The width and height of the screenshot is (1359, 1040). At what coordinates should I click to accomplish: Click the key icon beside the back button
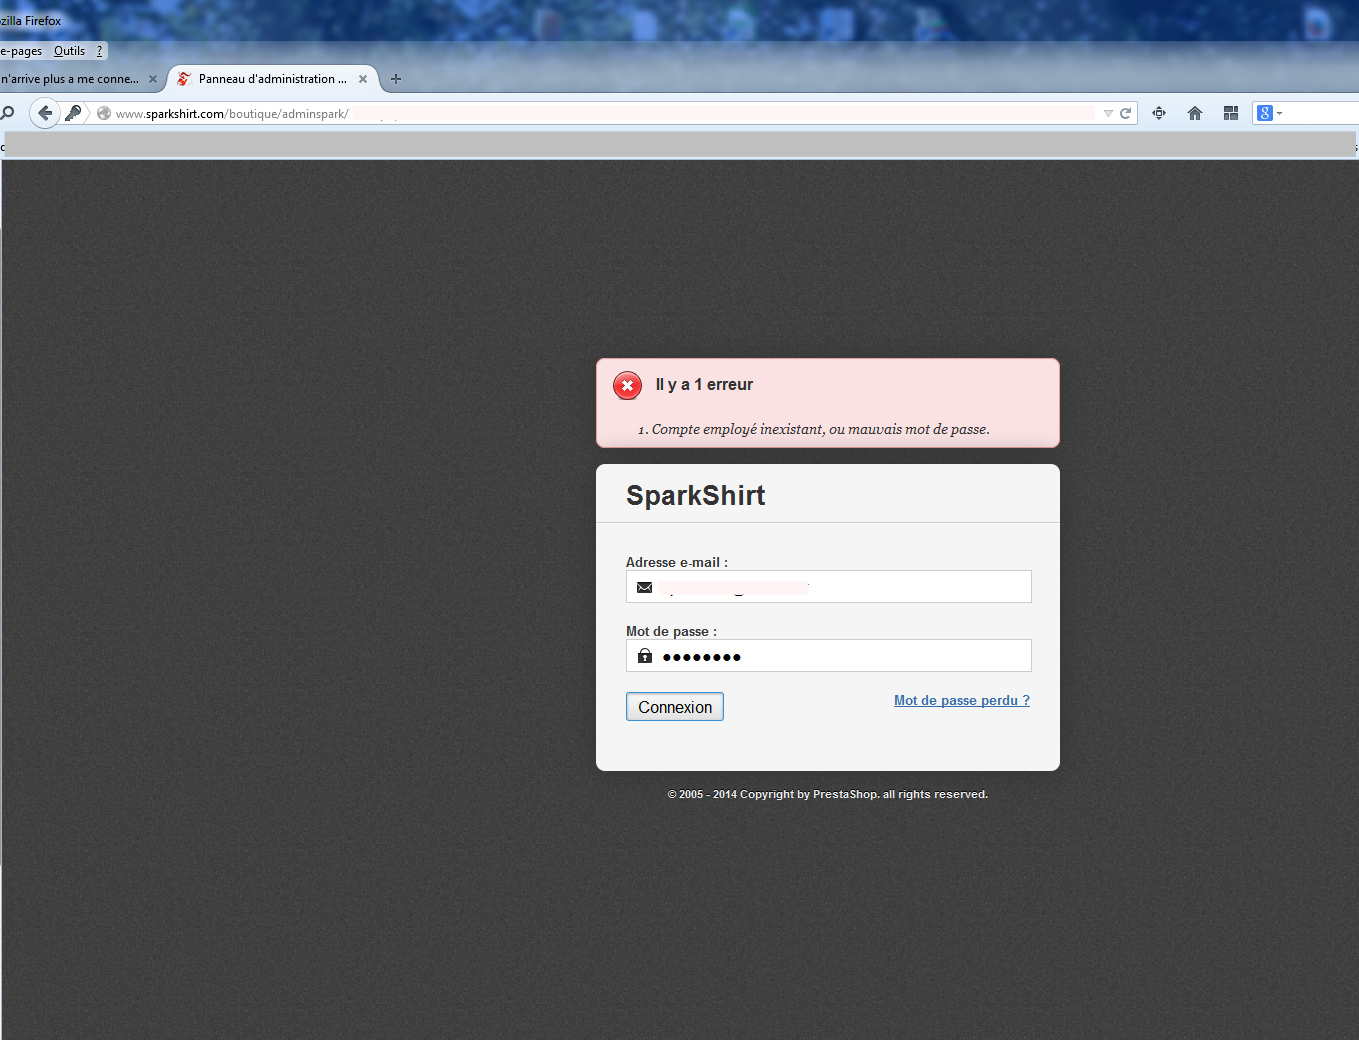(x=73, y=113)
